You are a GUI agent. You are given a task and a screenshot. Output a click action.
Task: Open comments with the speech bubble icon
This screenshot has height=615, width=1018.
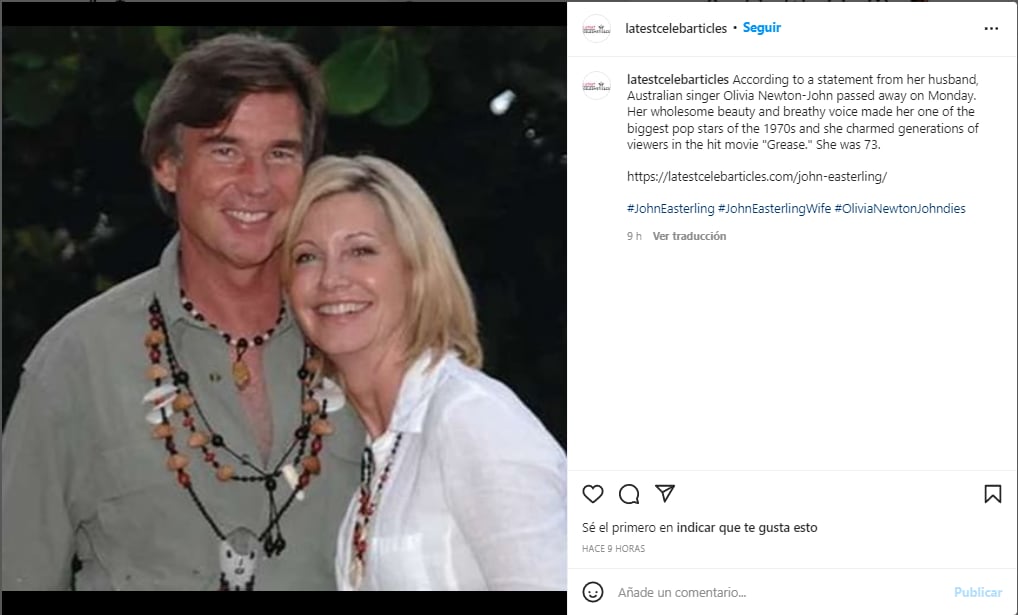point(628,493)
